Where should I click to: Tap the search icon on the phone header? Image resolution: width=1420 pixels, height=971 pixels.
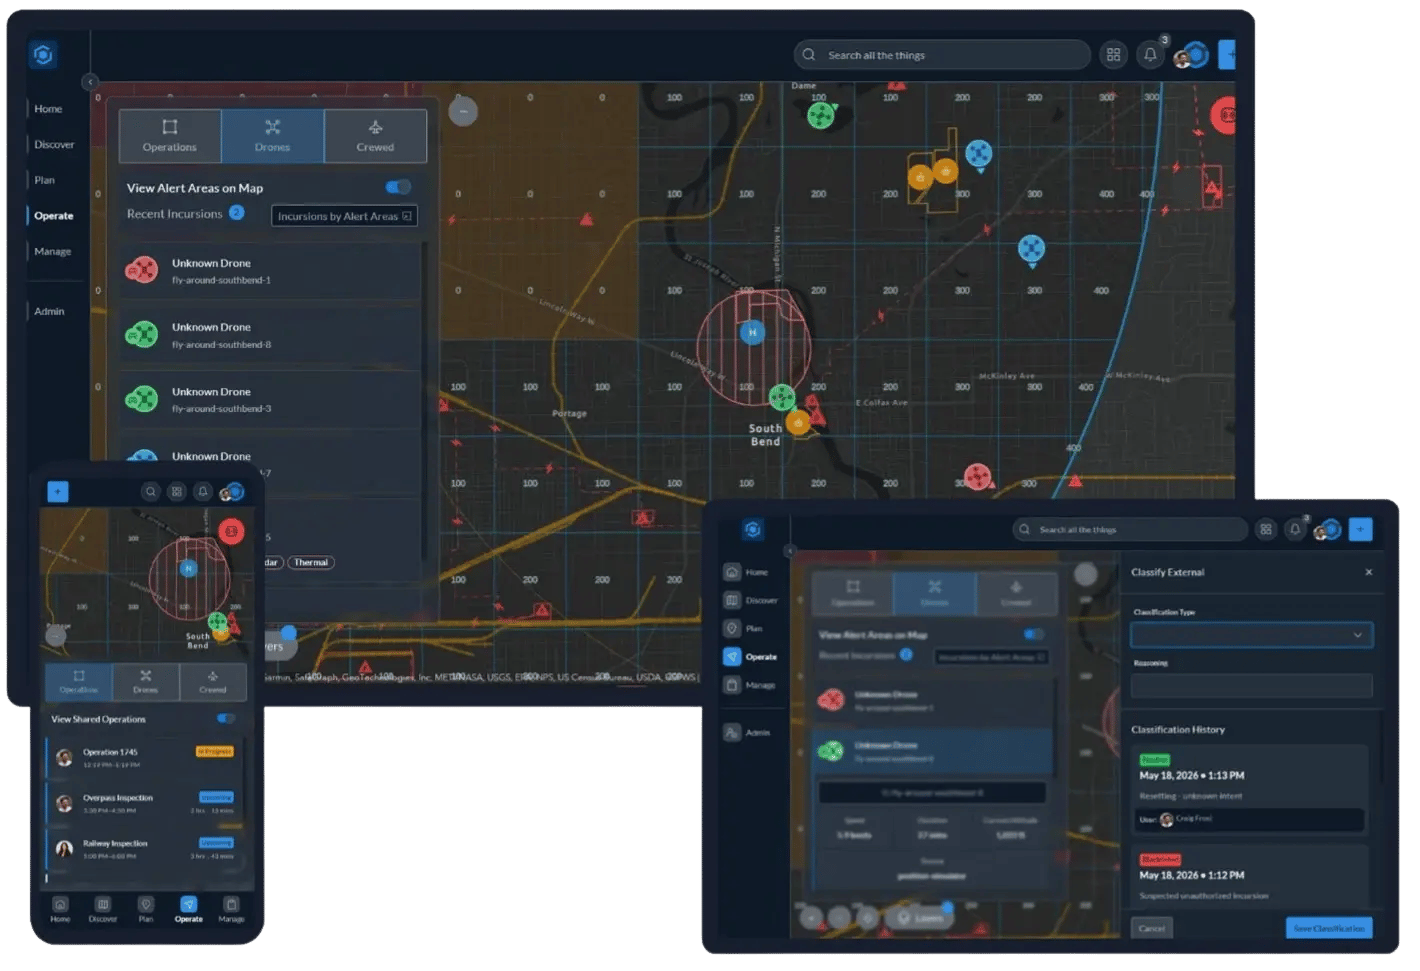click(150, 491)
